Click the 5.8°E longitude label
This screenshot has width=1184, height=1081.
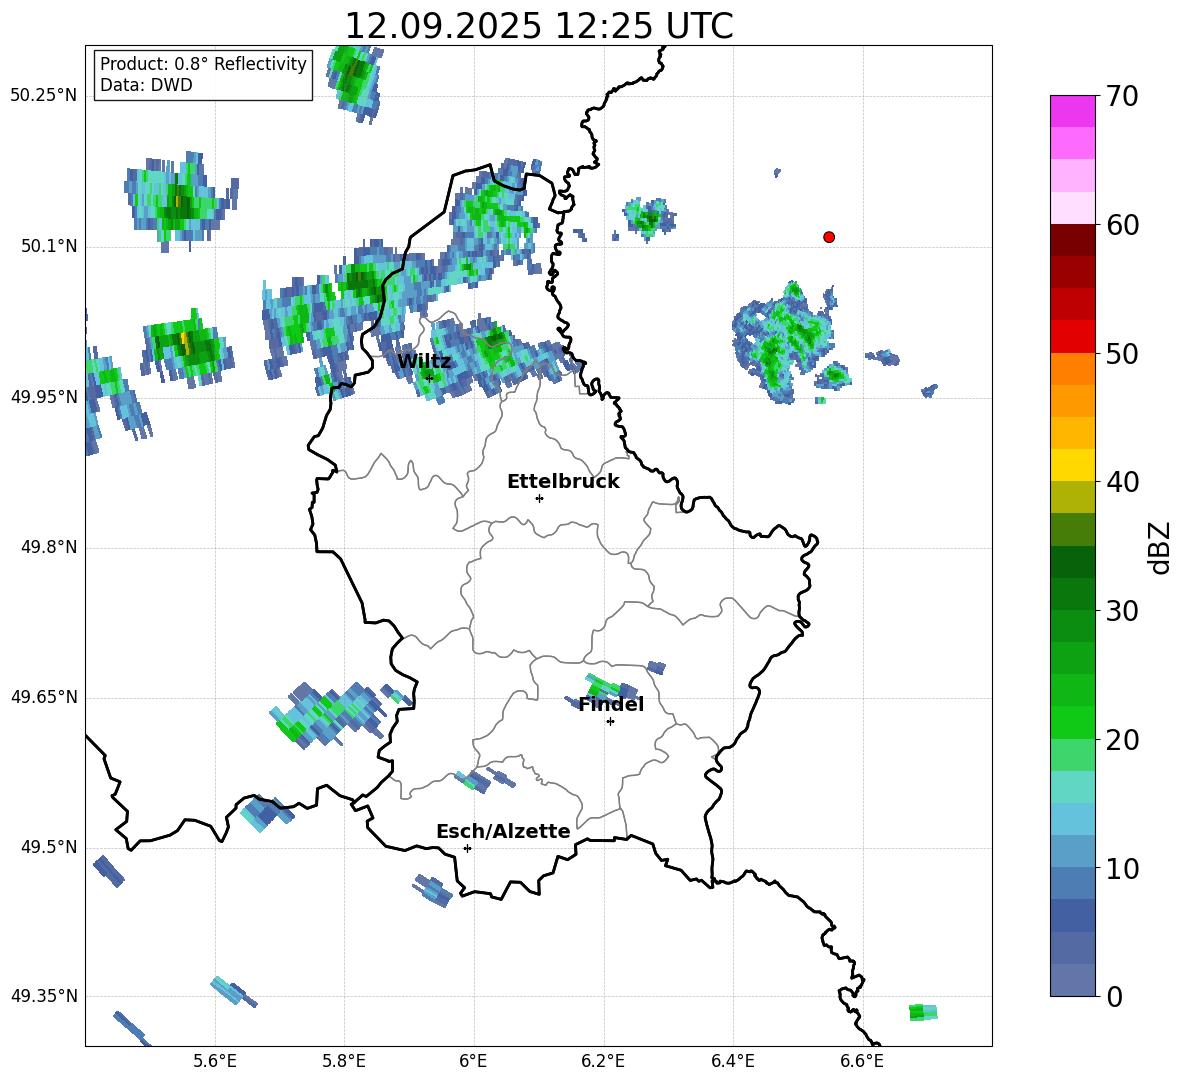click(344, 1061)
